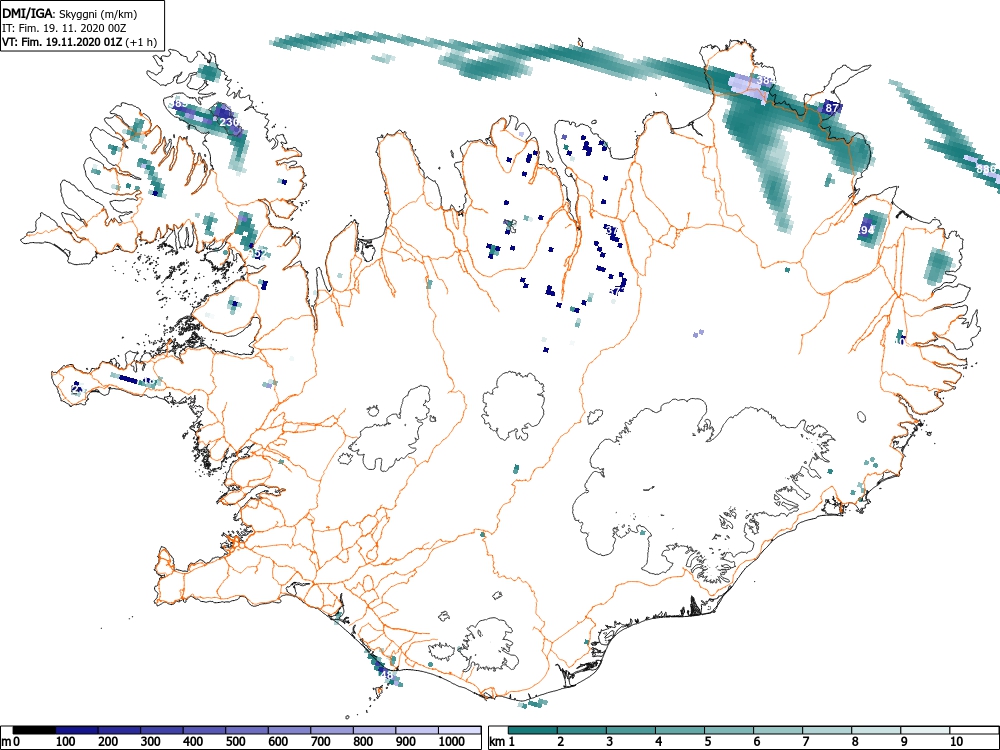The image size is (1000, 750).
Task: Click the 600–700 m lavender legend swatch
Action: 290,730
